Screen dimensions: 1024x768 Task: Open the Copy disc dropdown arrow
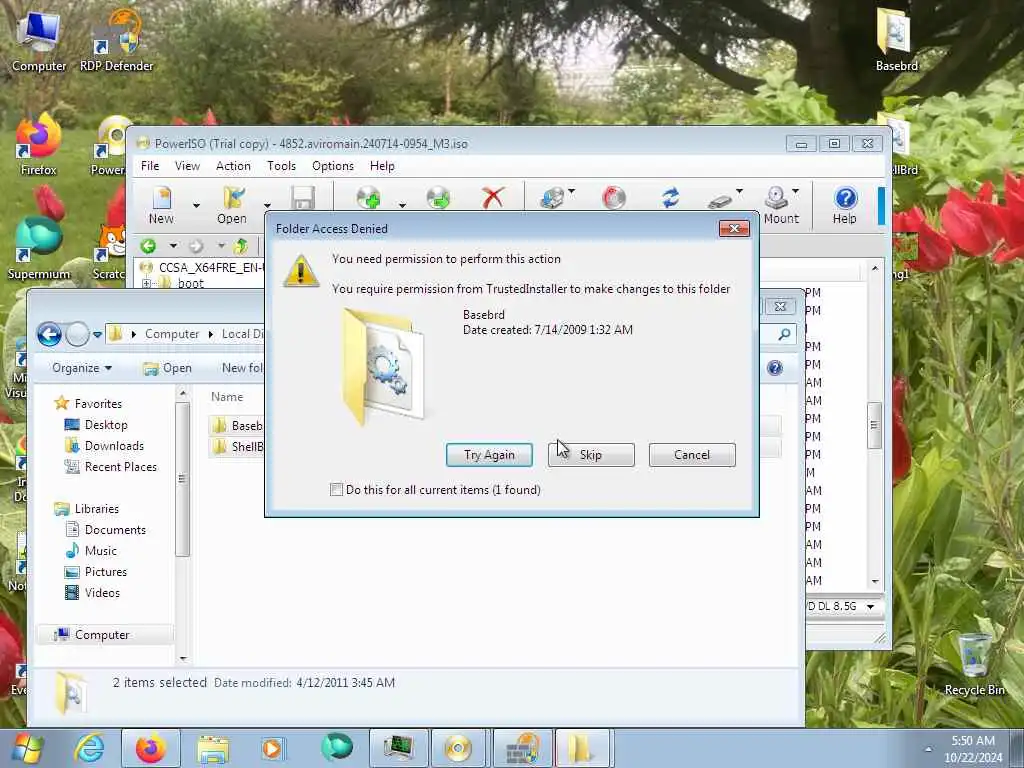pyautogui.click(x=572, y=191)
